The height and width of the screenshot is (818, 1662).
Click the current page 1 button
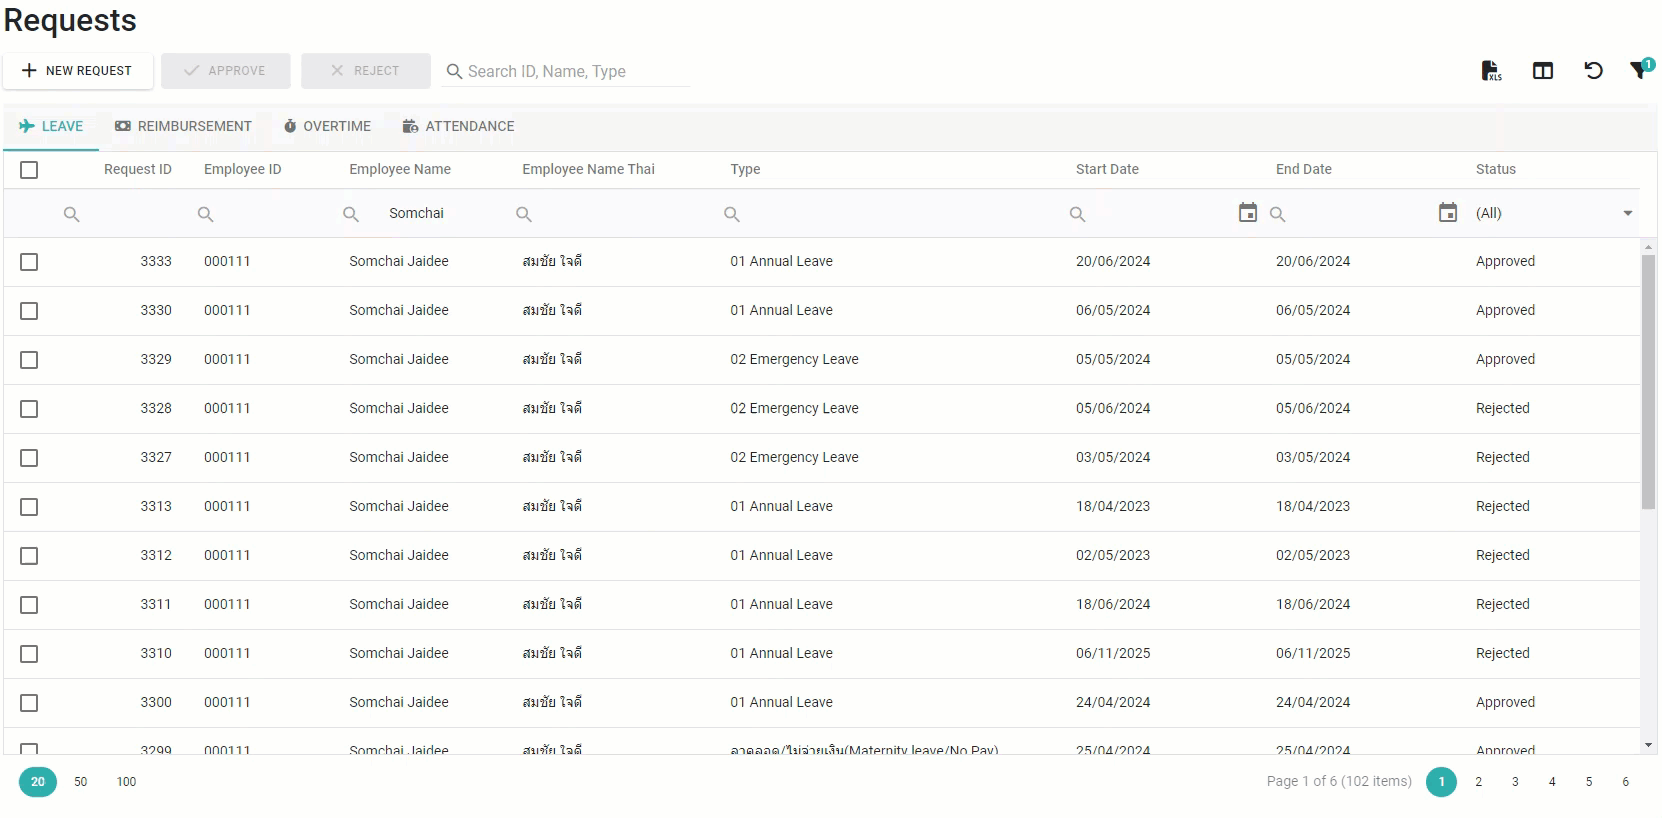click(x=1441, y=782)
